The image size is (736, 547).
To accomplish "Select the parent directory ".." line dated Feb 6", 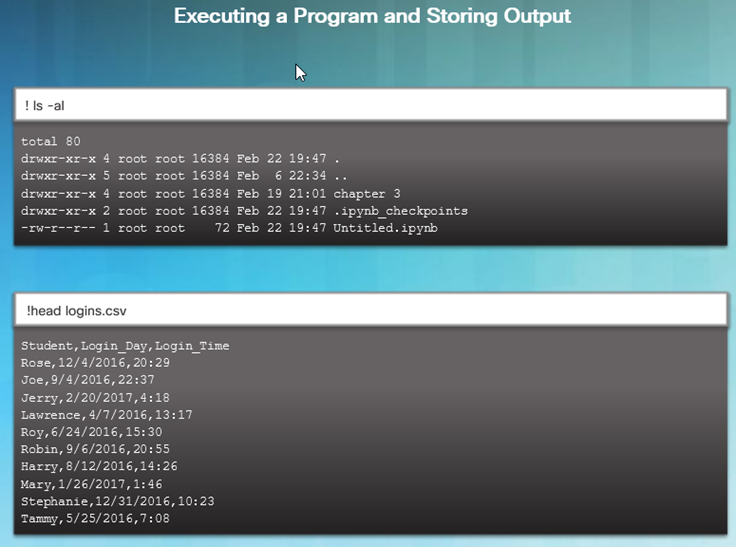I will [184, 176].
